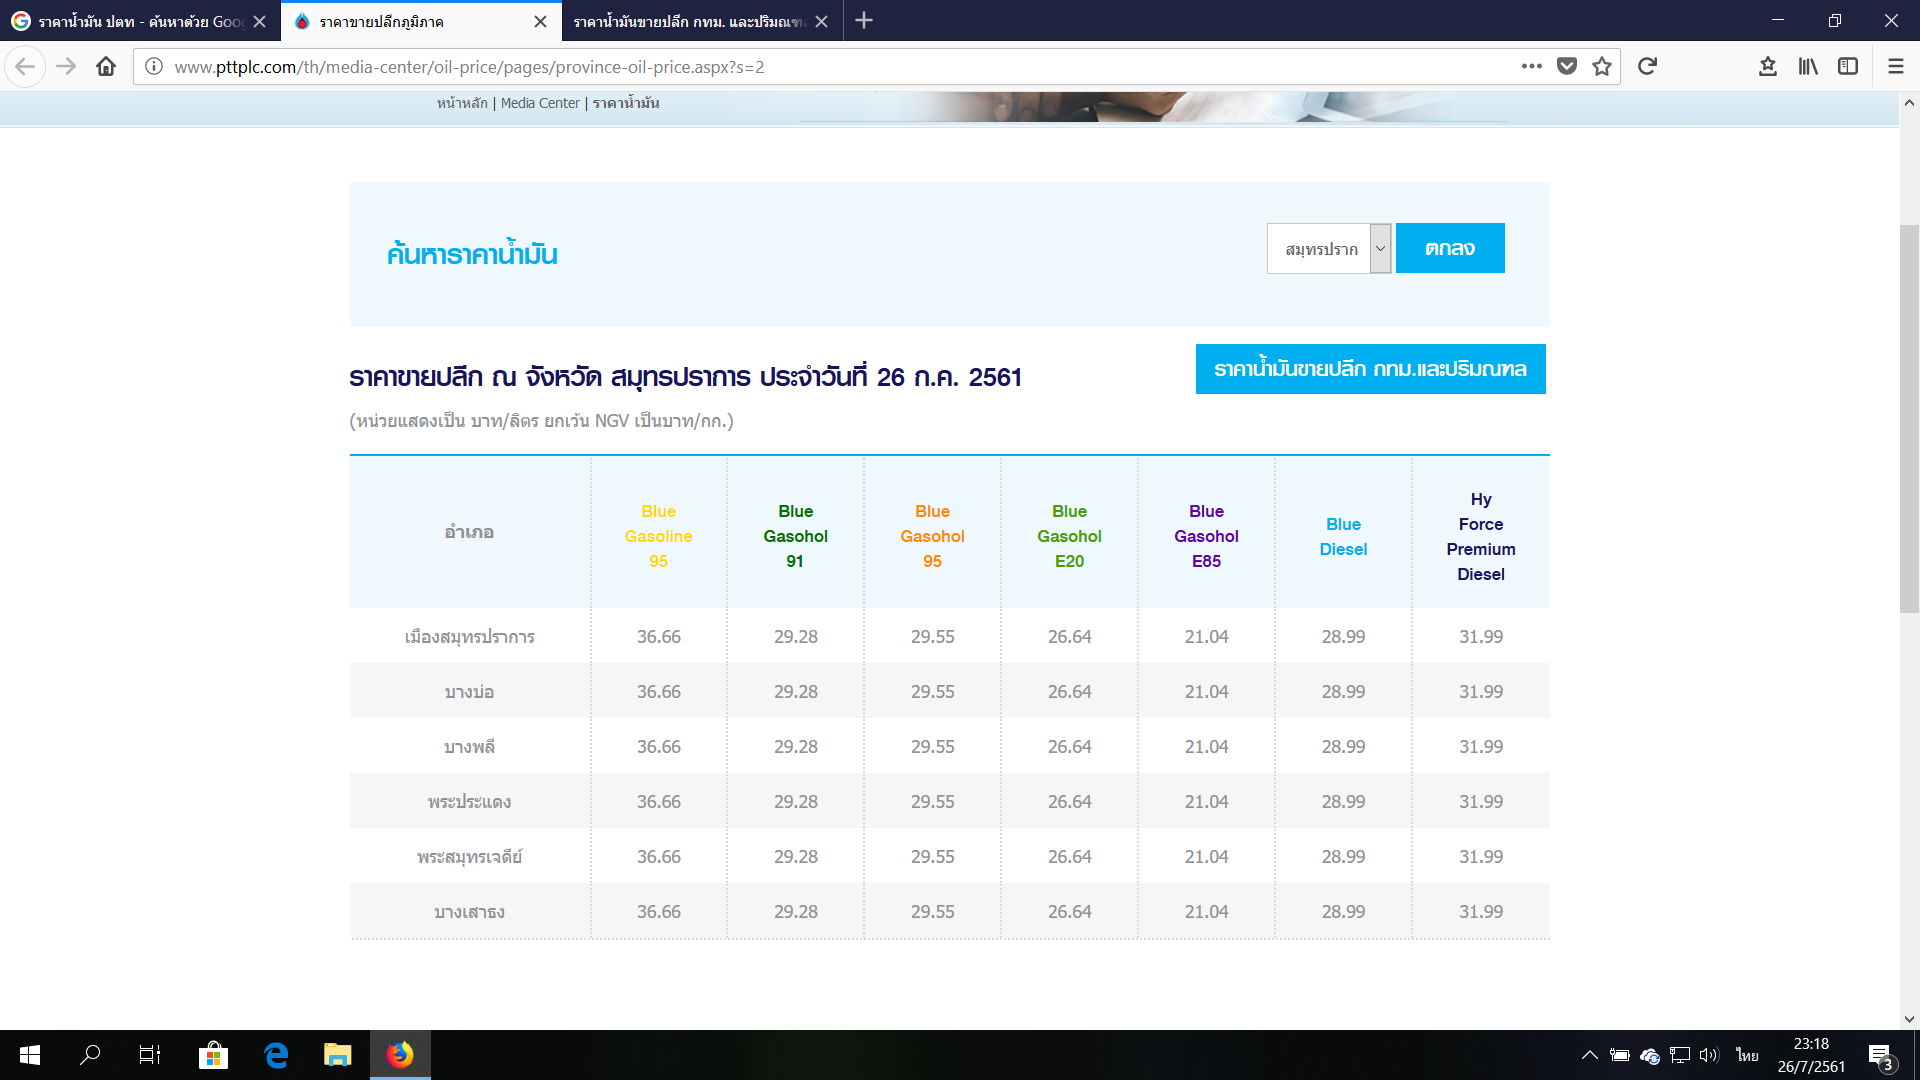The width and height of the screenshot is (1920, 1080).
Task: Reload the current page
Action: [1647, 67]
